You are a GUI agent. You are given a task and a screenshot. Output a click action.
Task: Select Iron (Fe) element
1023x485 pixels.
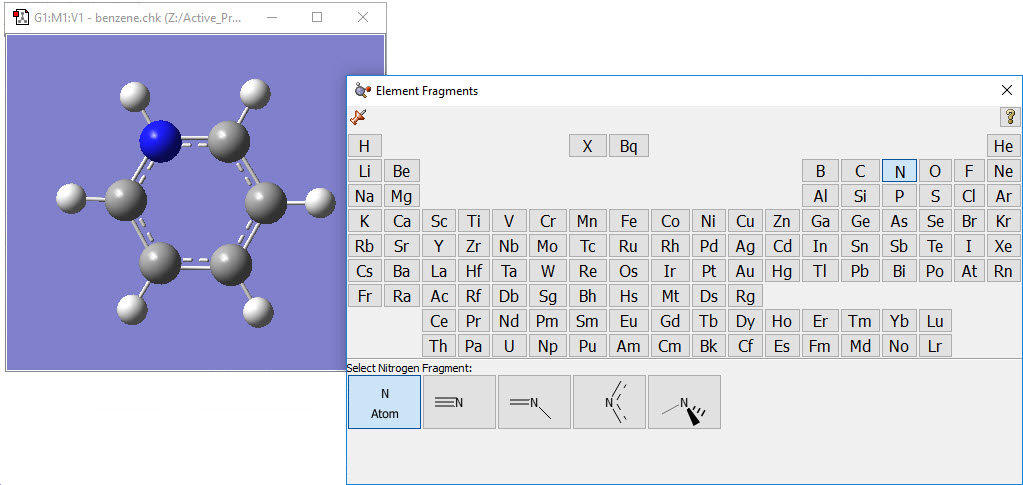click(628, 221)
